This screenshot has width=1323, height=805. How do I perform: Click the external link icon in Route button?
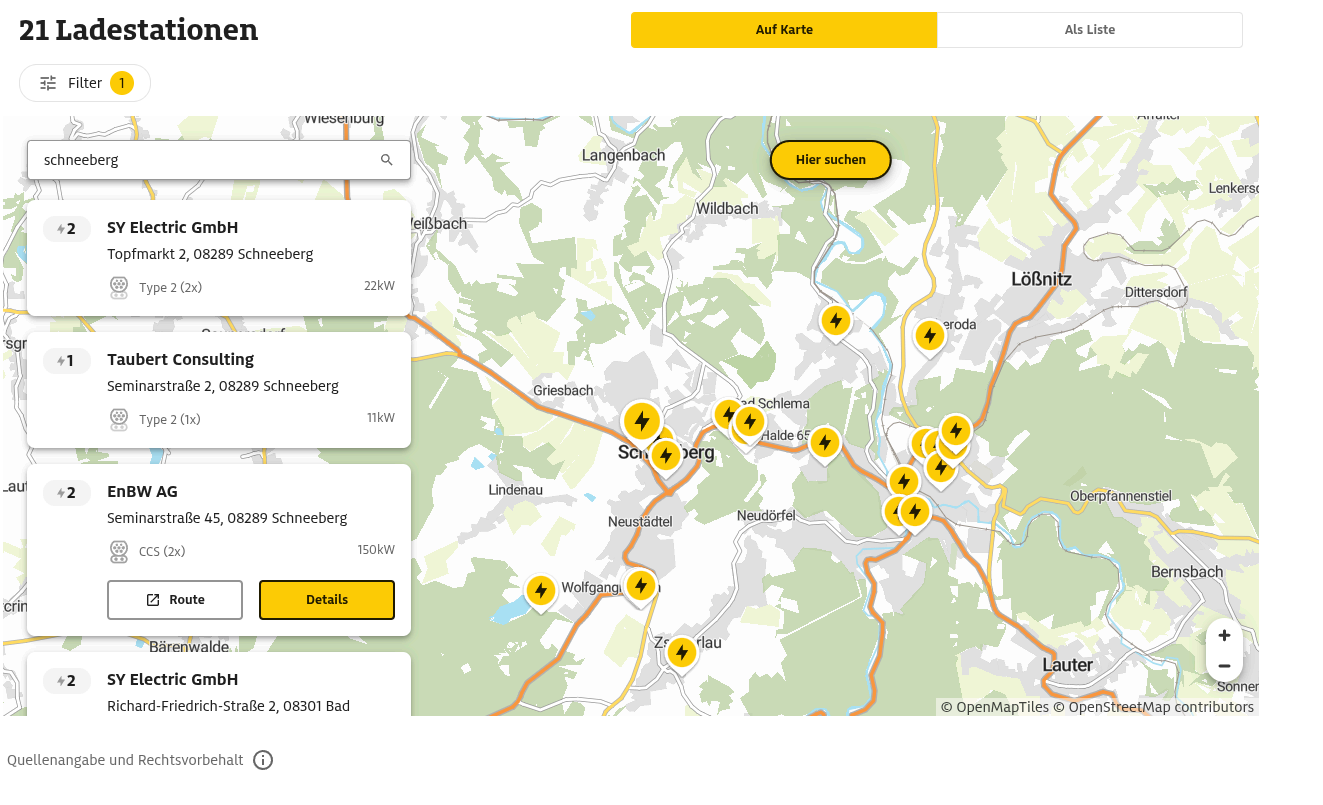pyautogui.click(x=153, y=600)
